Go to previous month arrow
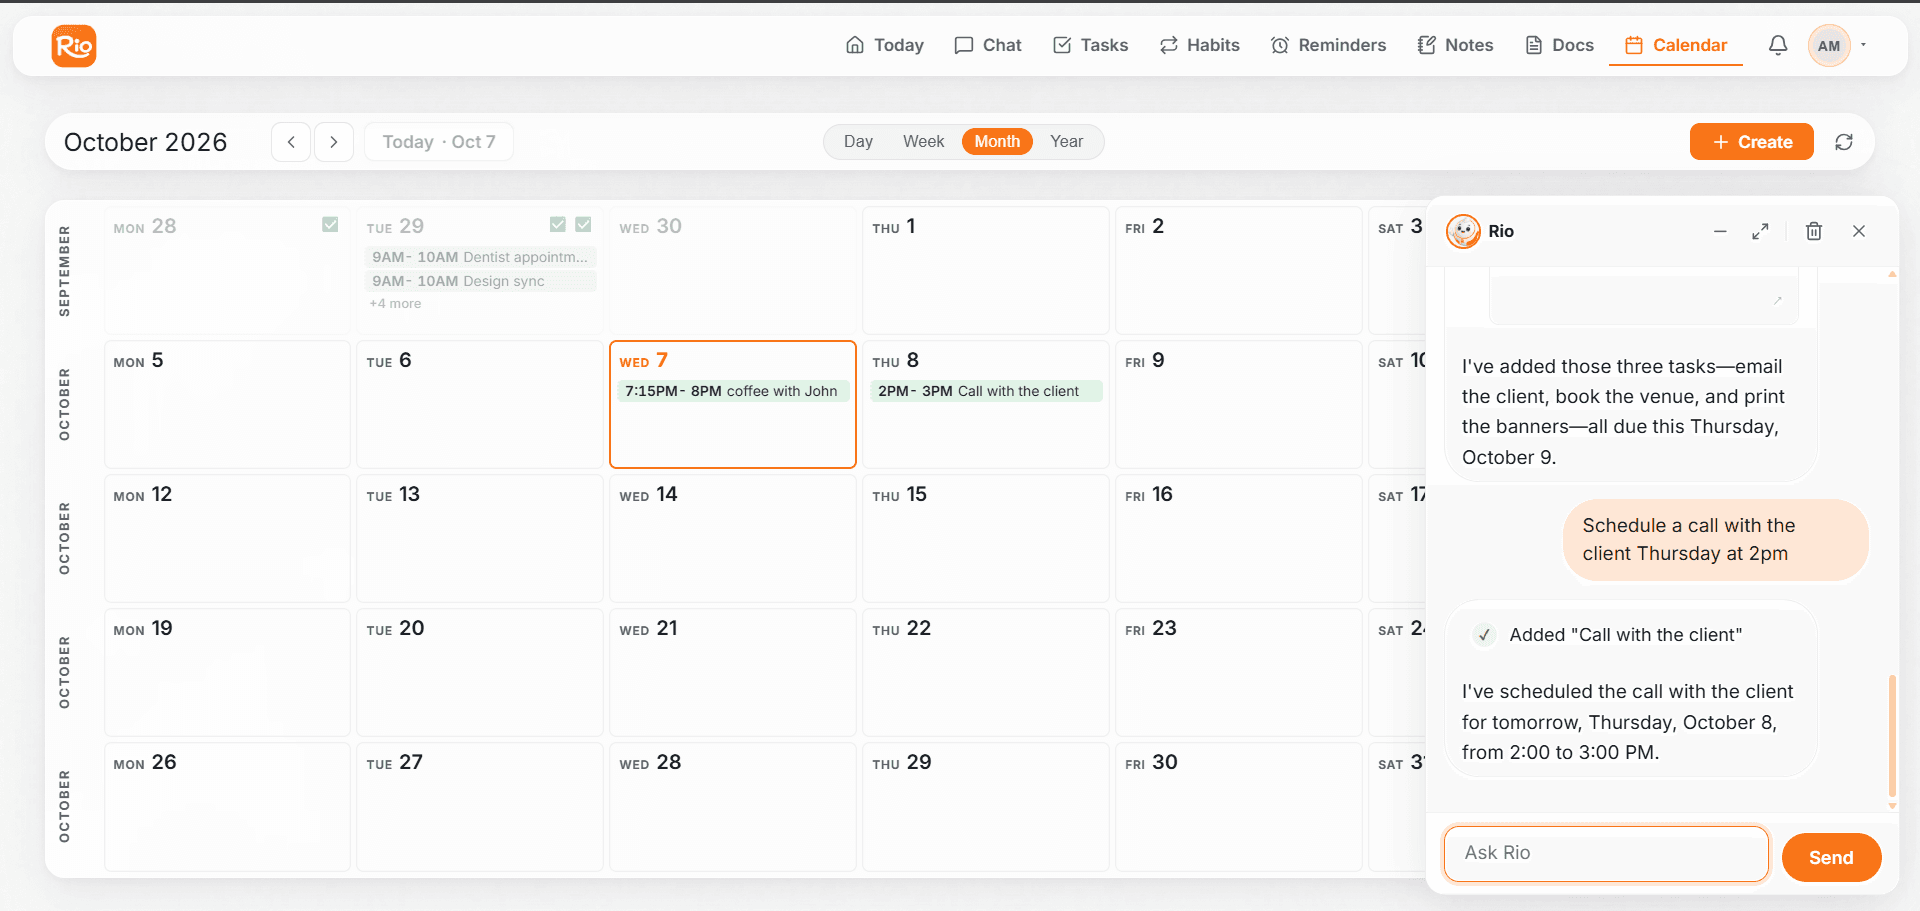The height and width of the screenshot is (911, 1920). pos(291,142)
